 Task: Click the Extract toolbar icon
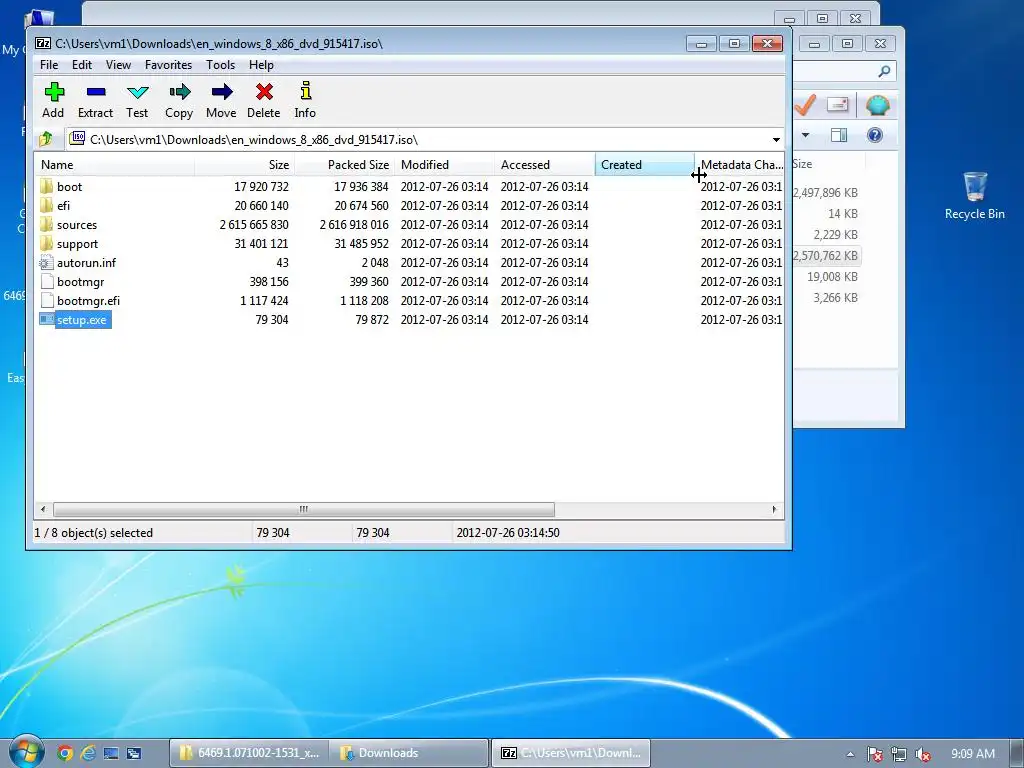[96, 92]
